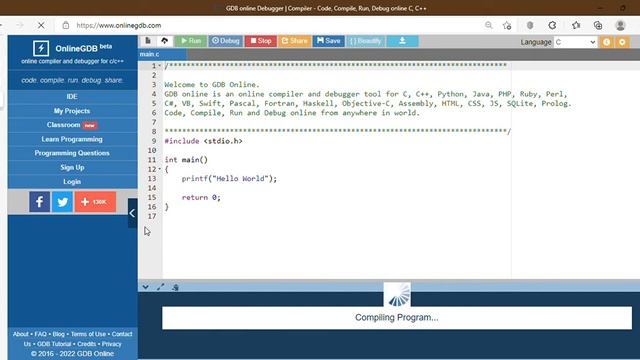
Task: Download code with the download arrow icon
Action: 402,41
